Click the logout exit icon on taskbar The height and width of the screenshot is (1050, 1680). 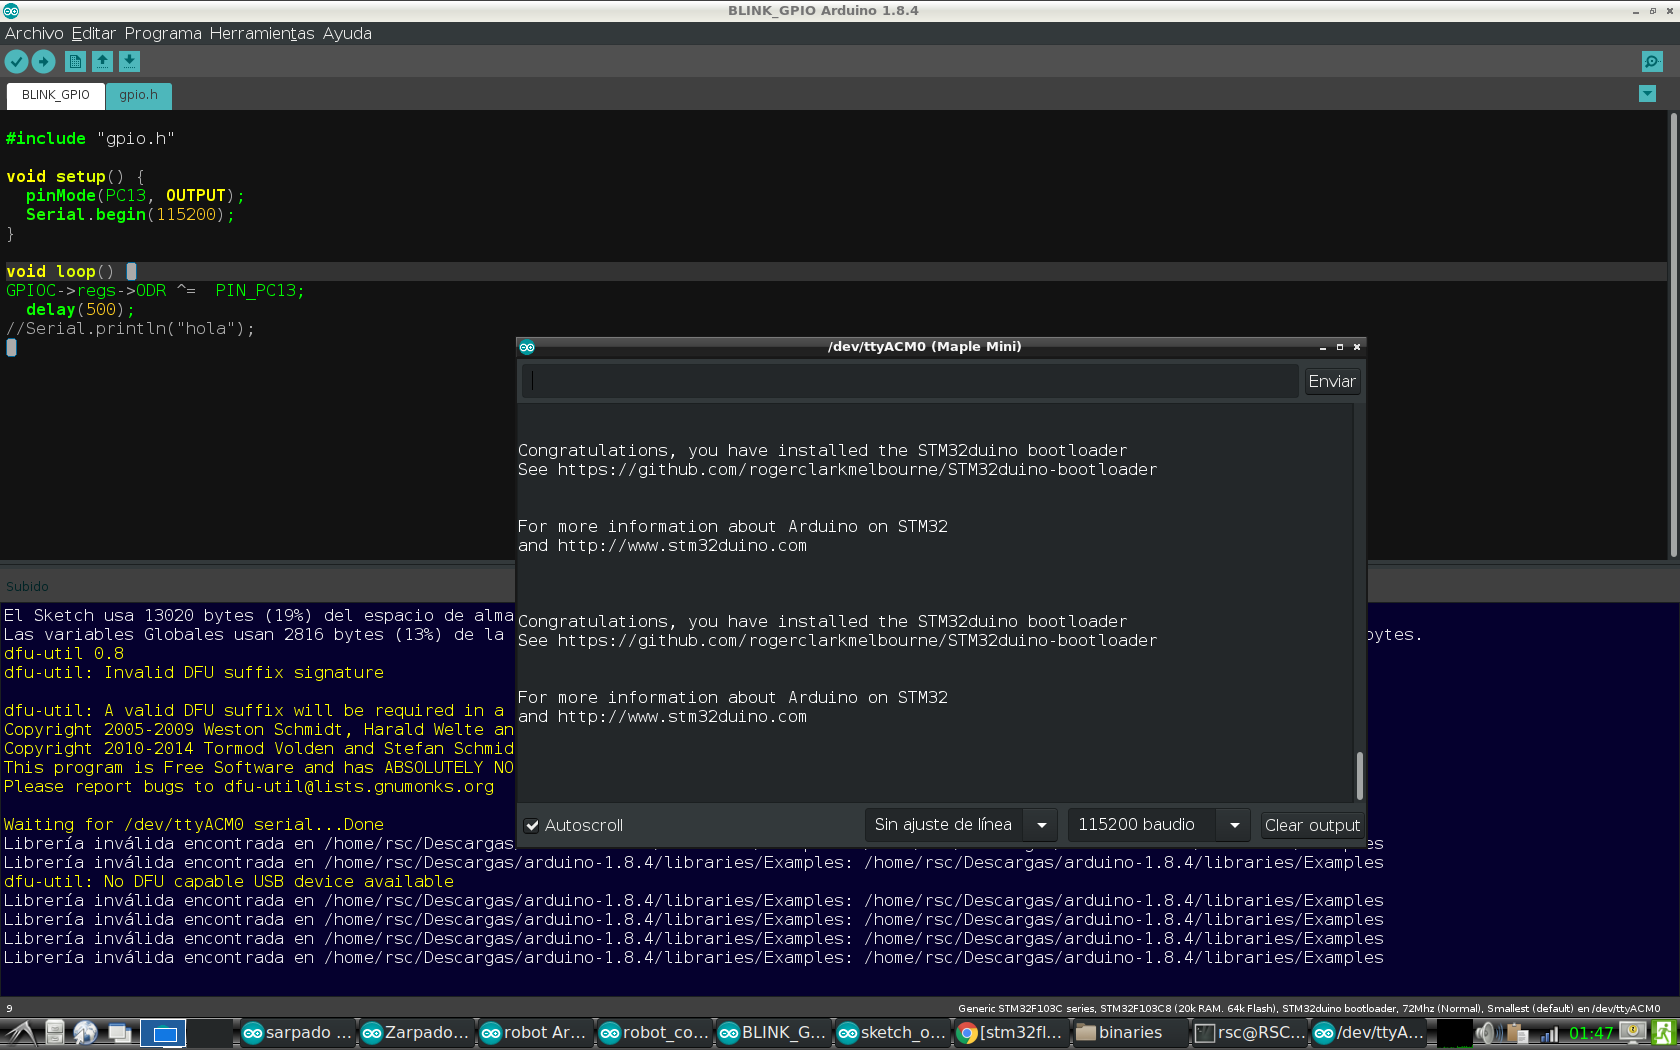(x=1665, y=1033)
